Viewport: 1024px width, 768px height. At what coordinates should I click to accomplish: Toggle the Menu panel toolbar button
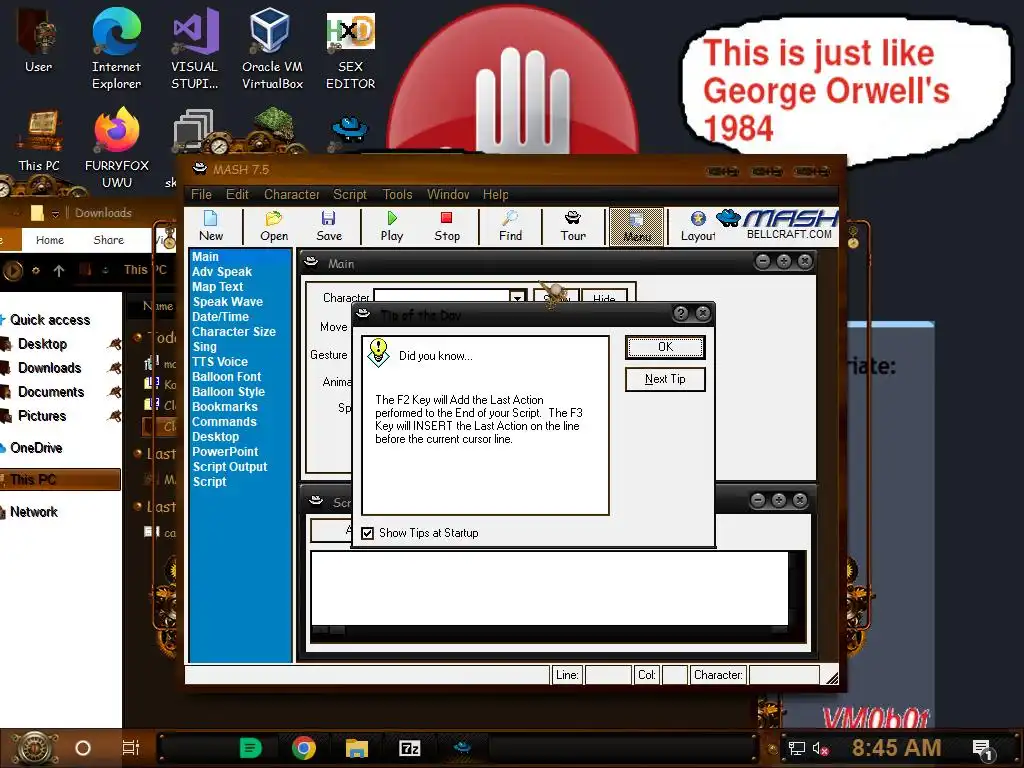pyautogui.click(x=637, y=227)
